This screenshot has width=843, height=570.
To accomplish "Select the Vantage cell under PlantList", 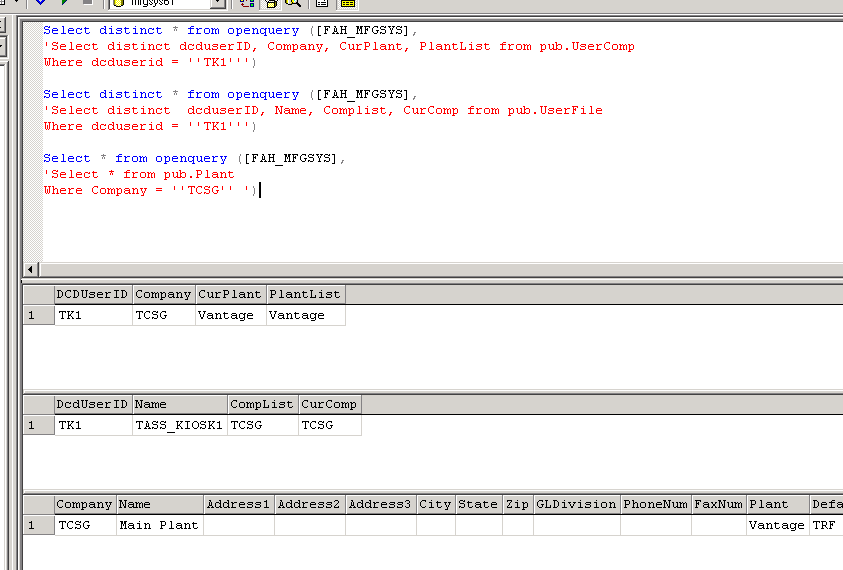I will (x=305, y=315).
